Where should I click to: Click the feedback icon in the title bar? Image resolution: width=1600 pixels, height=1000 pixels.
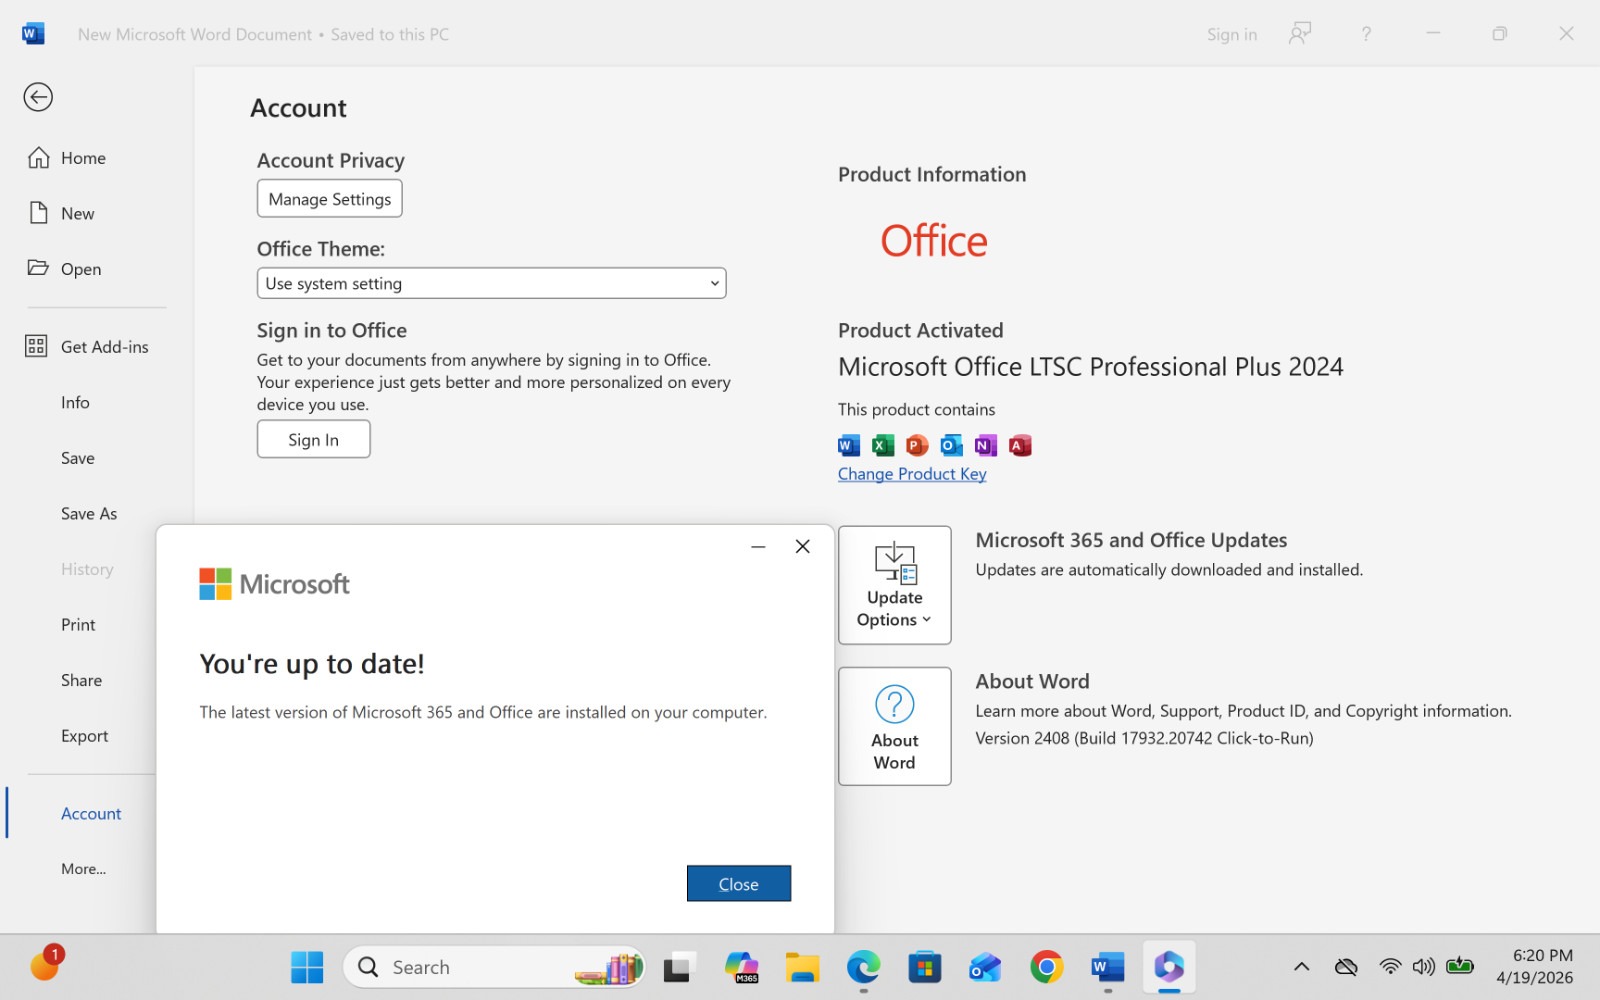pos(1299,34)
